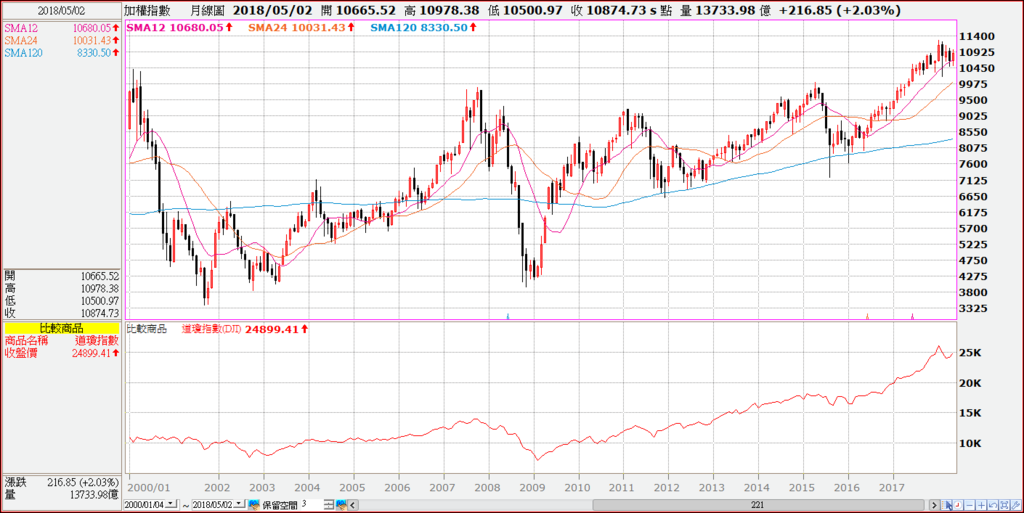Zoom out the chart with minus icon
The image size is (1024, 513).
(x=969, y=505)
